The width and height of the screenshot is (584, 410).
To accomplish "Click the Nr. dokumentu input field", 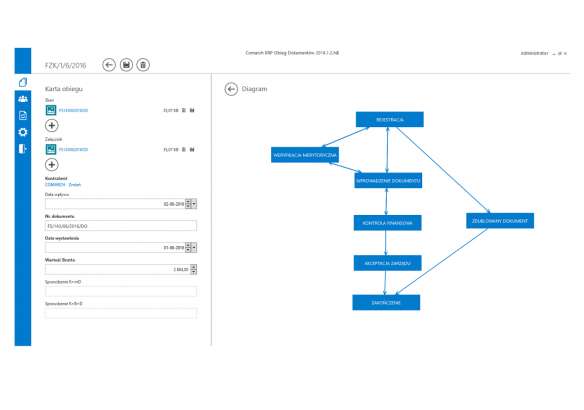I will 121,226.
